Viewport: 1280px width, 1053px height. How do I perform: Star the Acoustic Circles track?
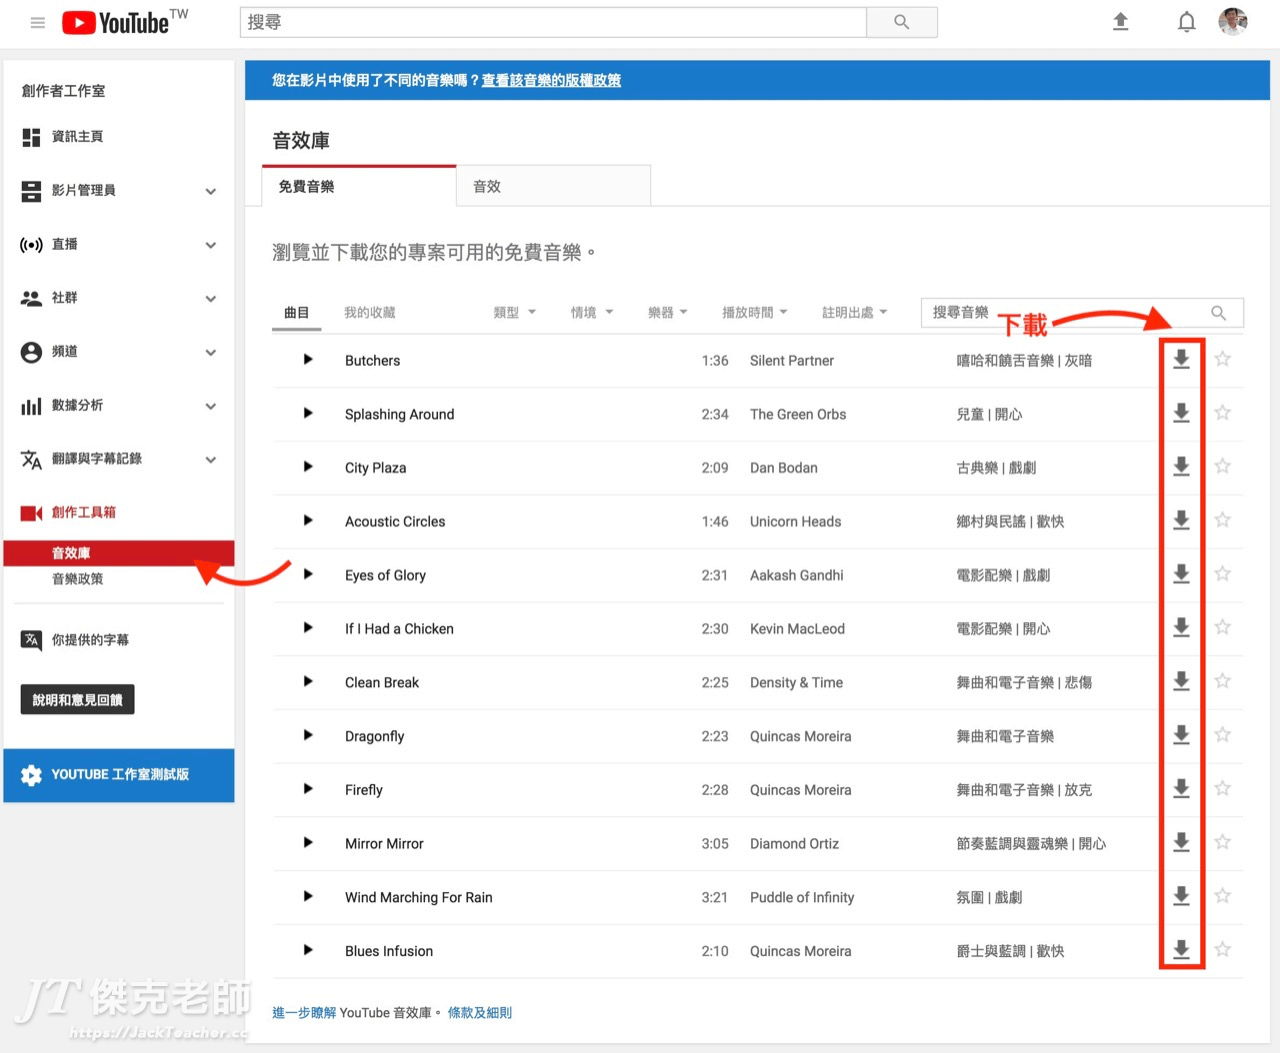[1222, 520]
